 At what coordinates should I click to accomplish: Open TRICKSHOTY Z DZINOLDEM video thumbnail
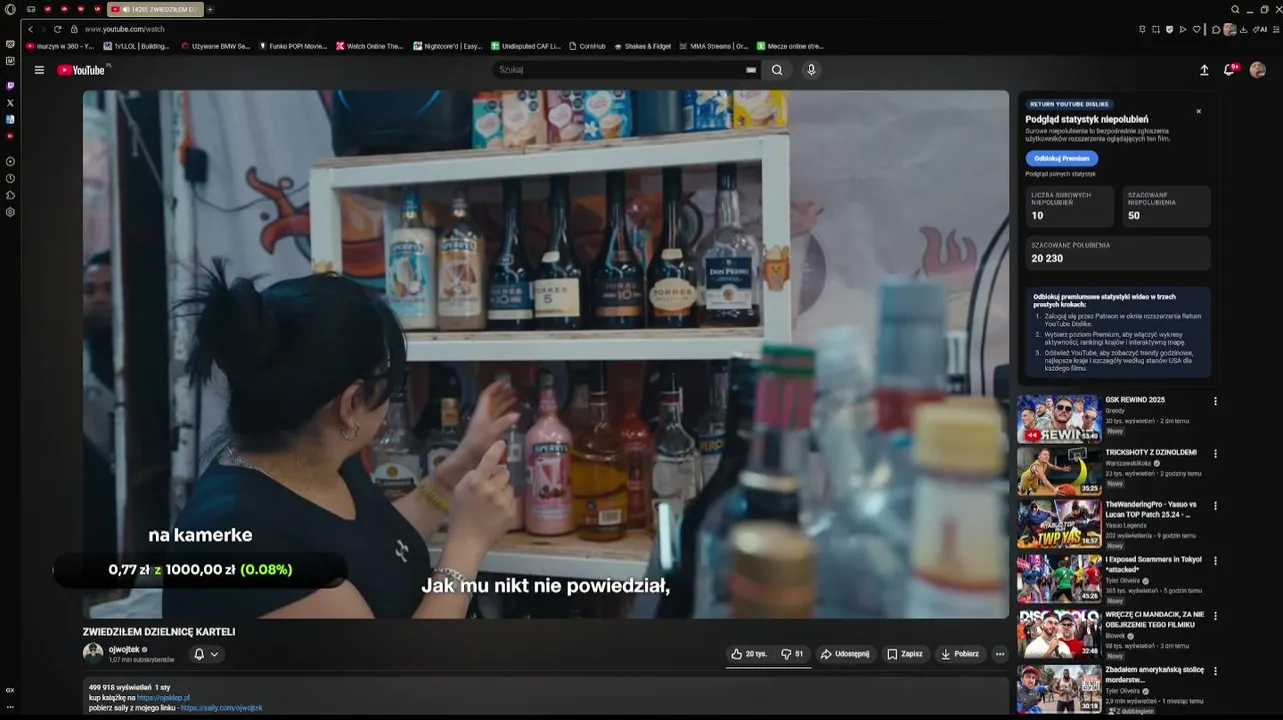1059,471
